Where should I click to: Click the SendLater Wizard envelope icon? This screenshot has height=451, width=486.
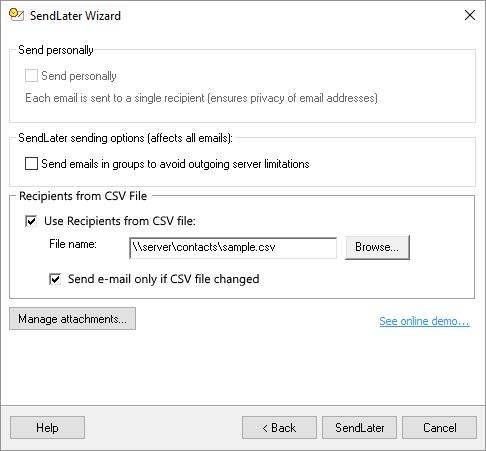[16, 15]
